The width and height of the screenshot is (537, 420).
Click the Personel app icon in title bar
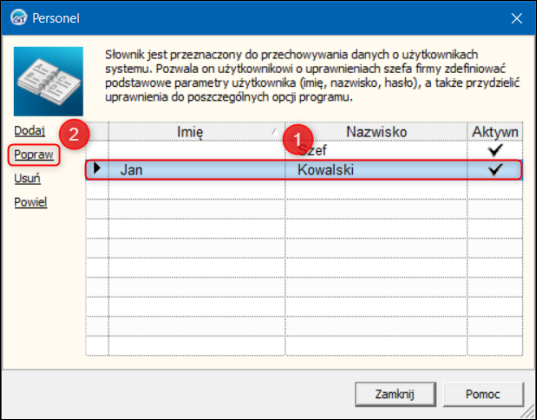[18, 17]
